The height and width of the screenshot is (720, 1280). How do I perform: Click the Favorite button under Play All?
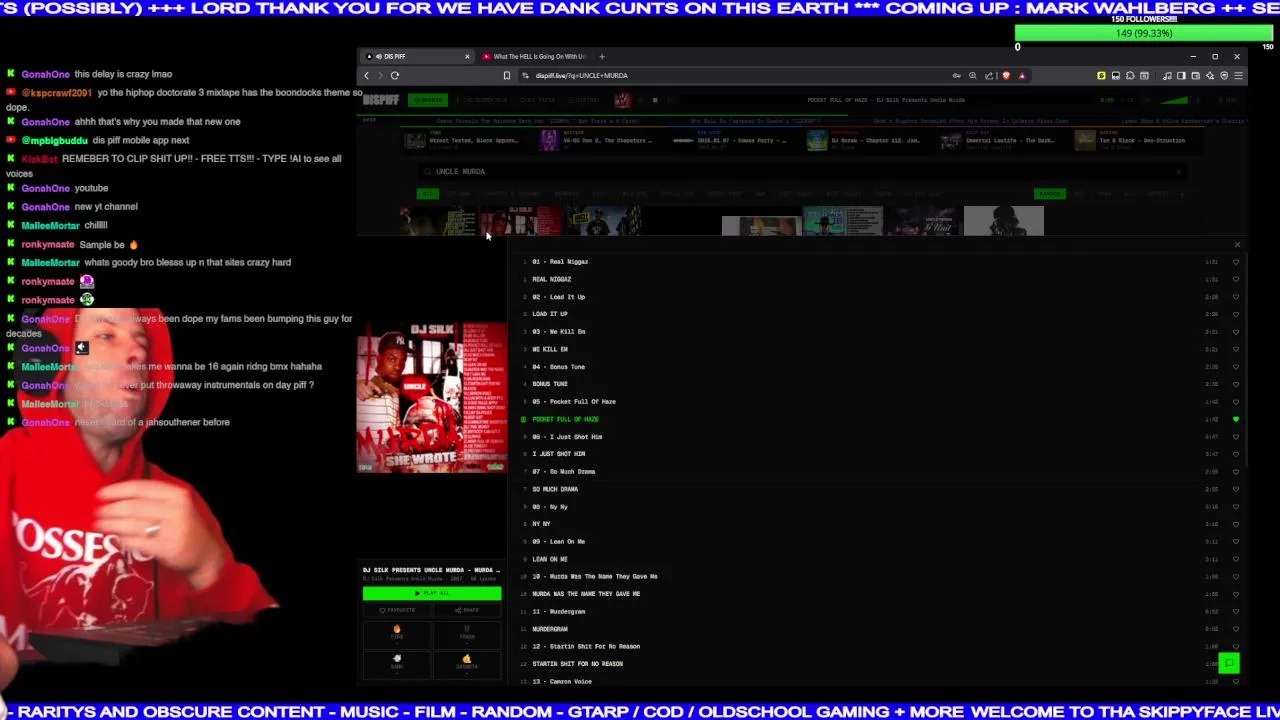pyautogui.click(x=398, y=610)
